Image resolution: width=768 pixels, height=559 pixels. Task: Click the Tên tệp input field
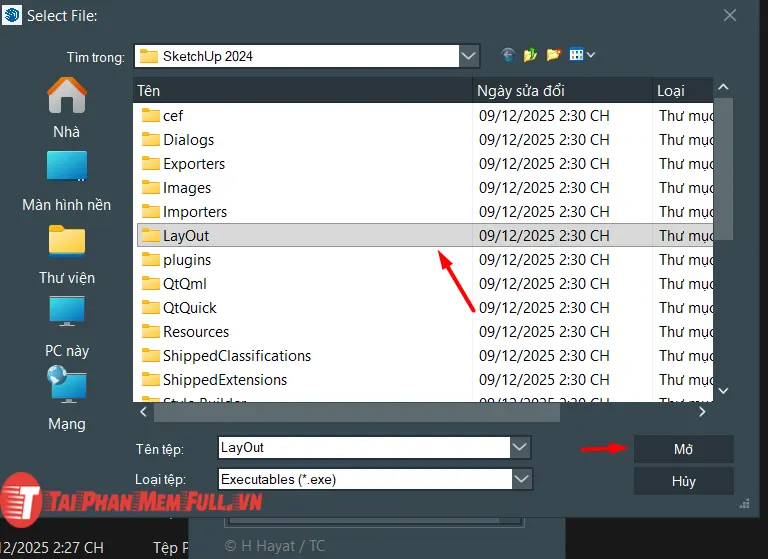pyautogui.click(x=364, y=447)
